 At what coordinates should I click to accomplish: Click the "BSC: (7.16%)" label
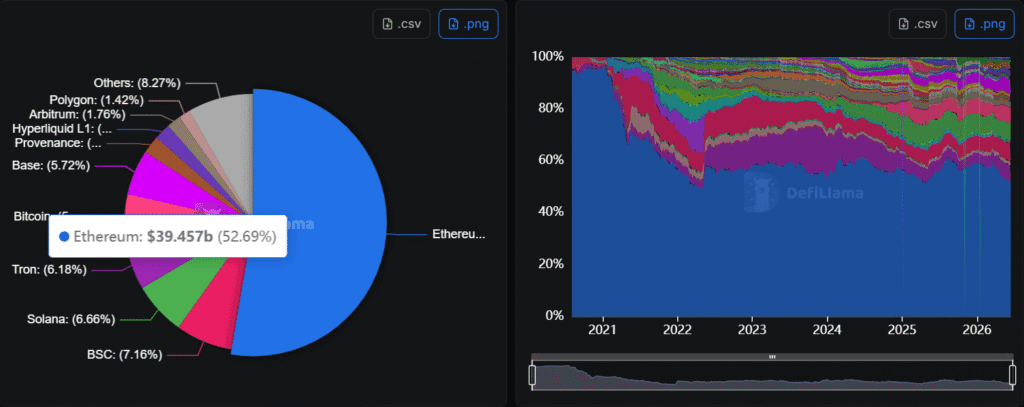[x=124, y=354]
